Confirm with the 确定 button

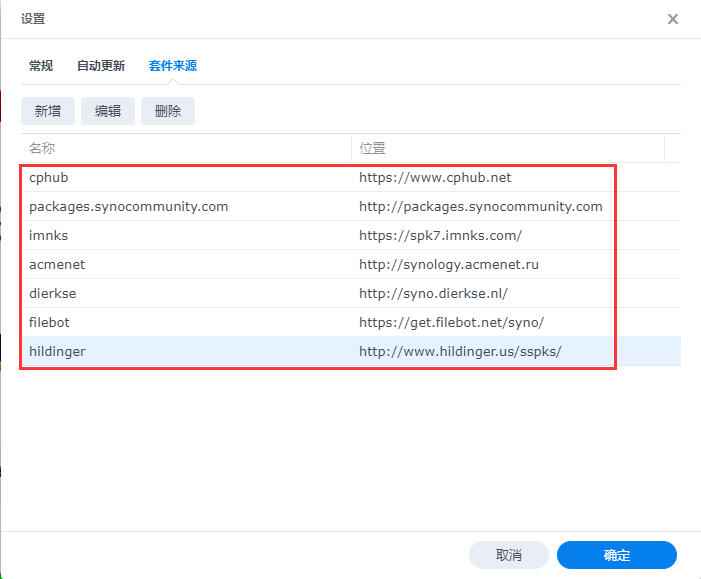pyautogui.click(x=617, y=555)
